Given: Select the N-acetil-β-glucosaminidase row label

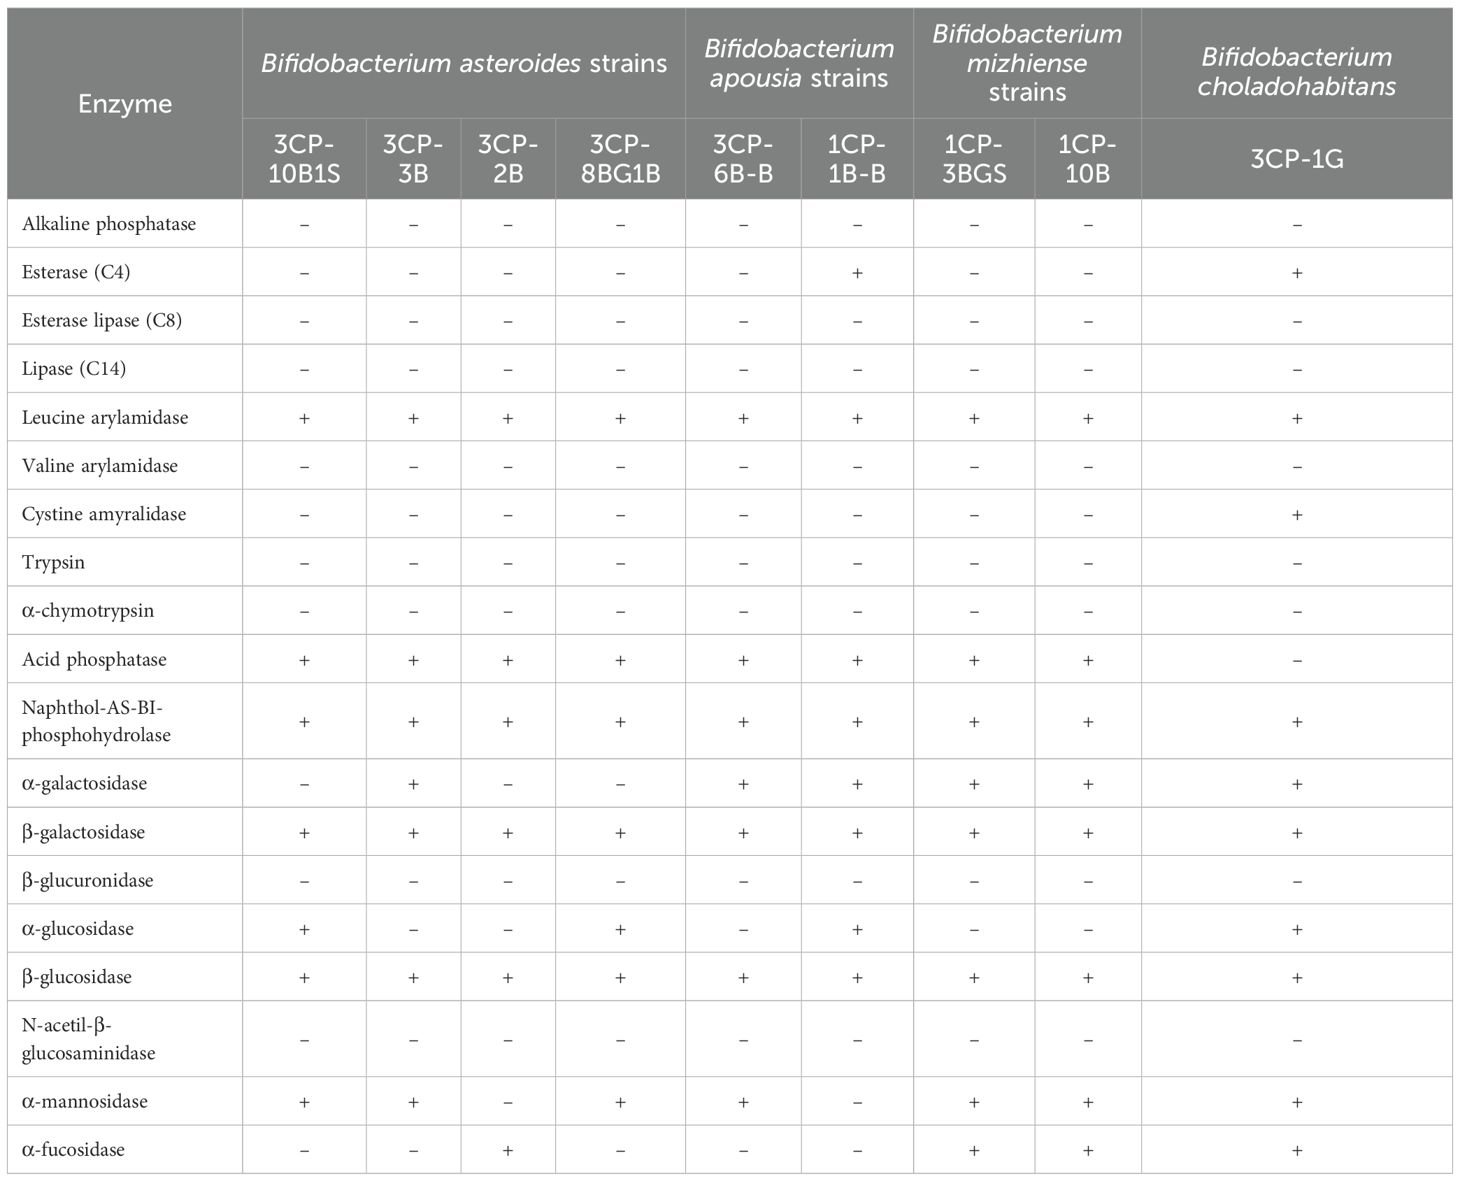Looking at the screenshot, I should coord(89,1039).
